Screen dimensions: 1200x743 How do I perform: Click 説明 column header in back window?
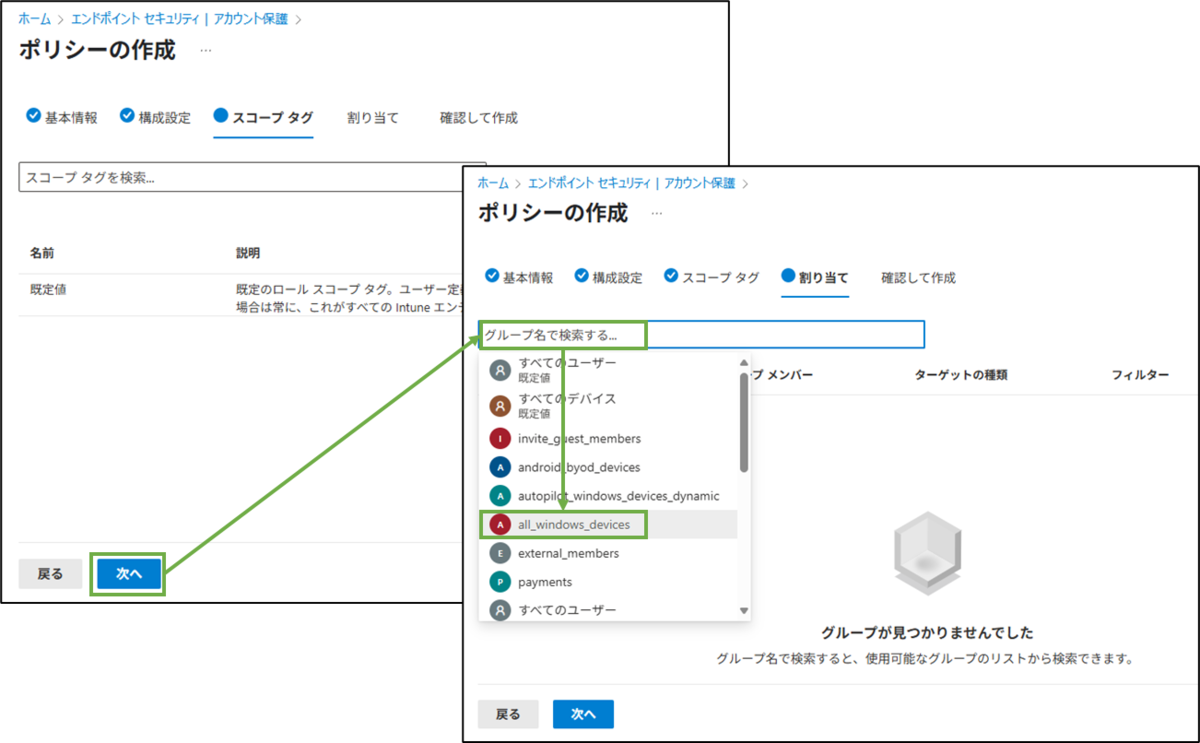point(248,253)
